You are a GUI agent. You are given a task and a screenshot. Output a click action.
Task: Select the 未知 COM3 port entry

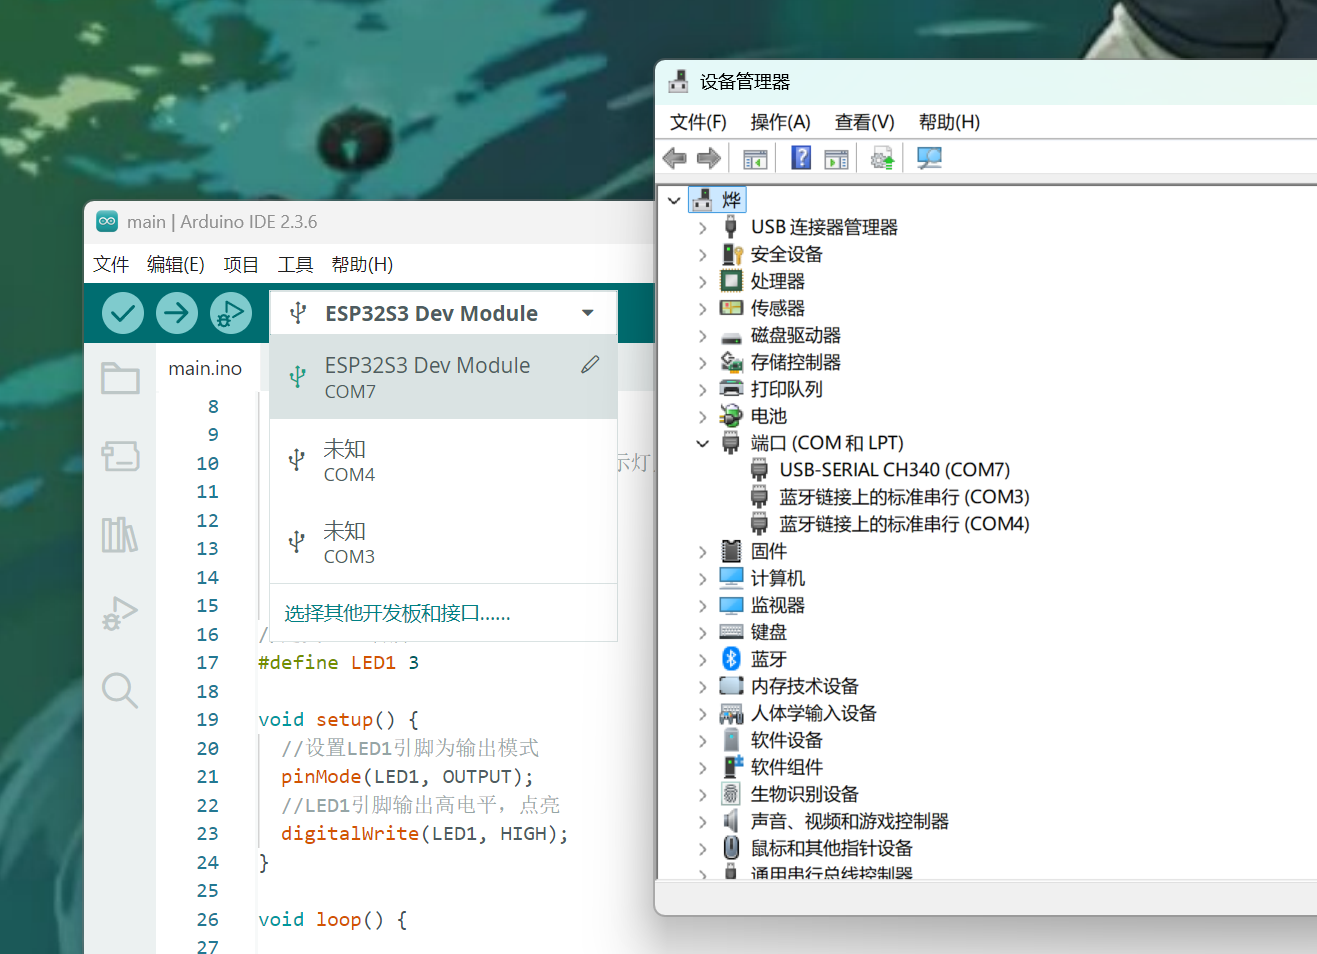coord(443,542)
